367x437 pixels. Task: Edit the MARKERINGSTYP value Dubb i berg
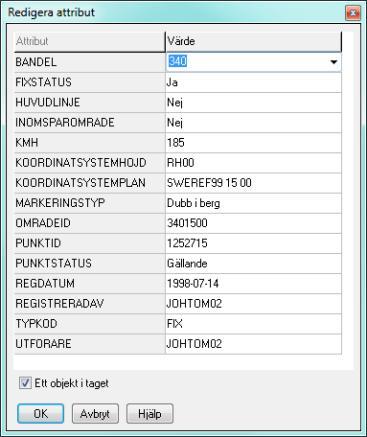[x=253, y=203]
